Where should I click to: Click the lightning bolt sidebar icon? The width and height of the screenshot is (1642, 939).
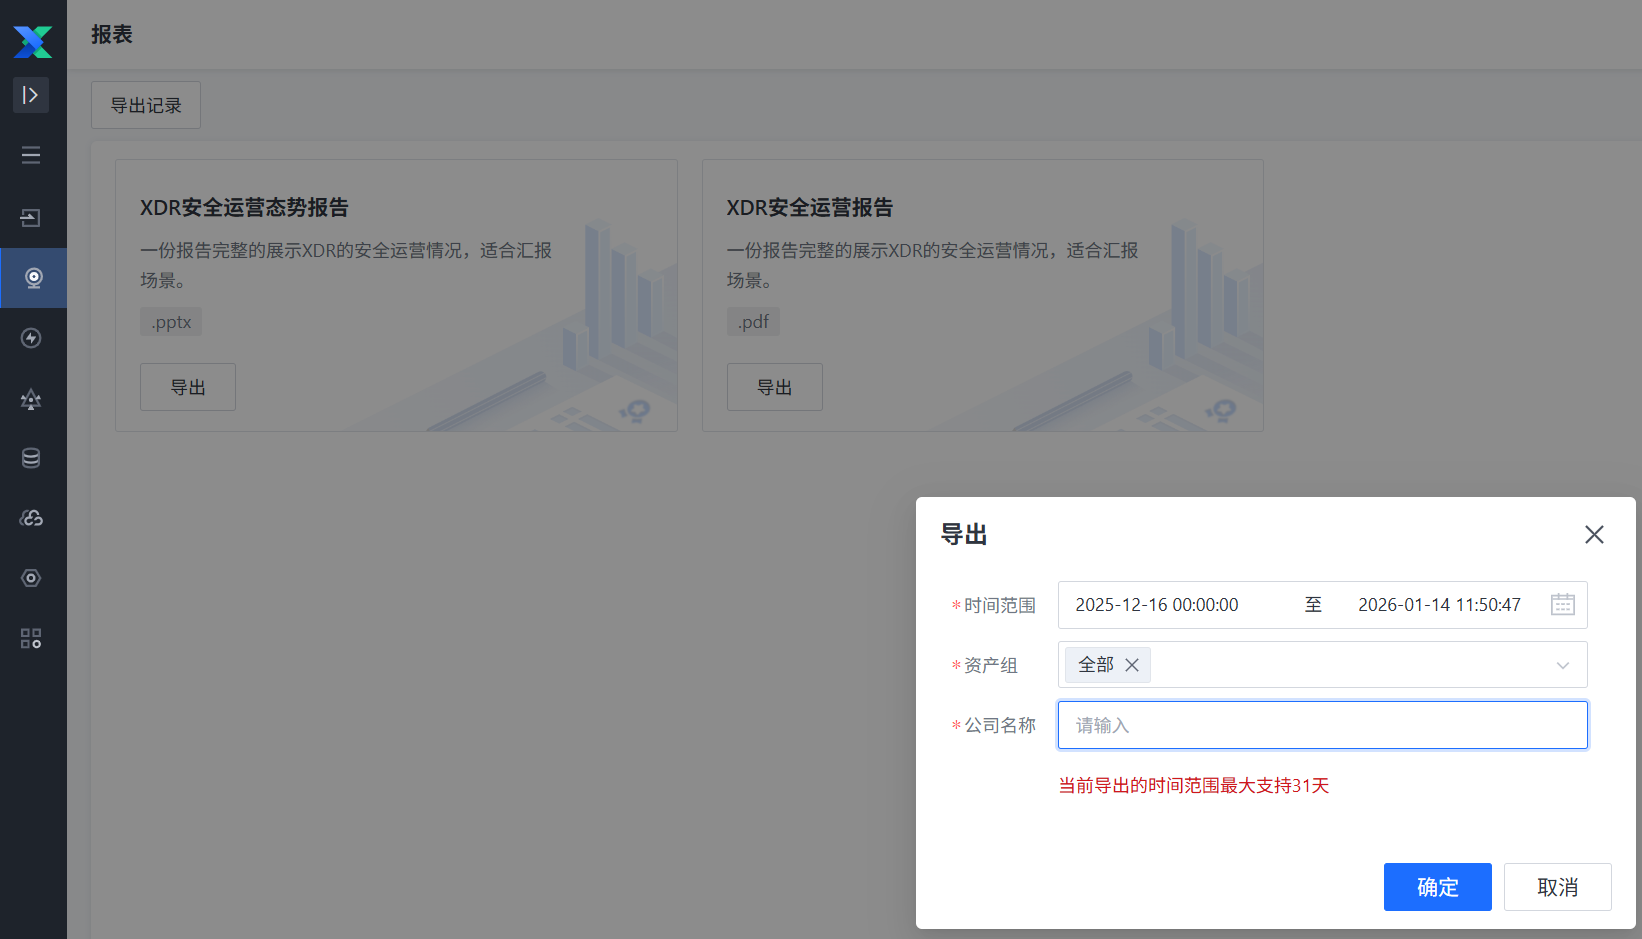click(x=31, y=338)
